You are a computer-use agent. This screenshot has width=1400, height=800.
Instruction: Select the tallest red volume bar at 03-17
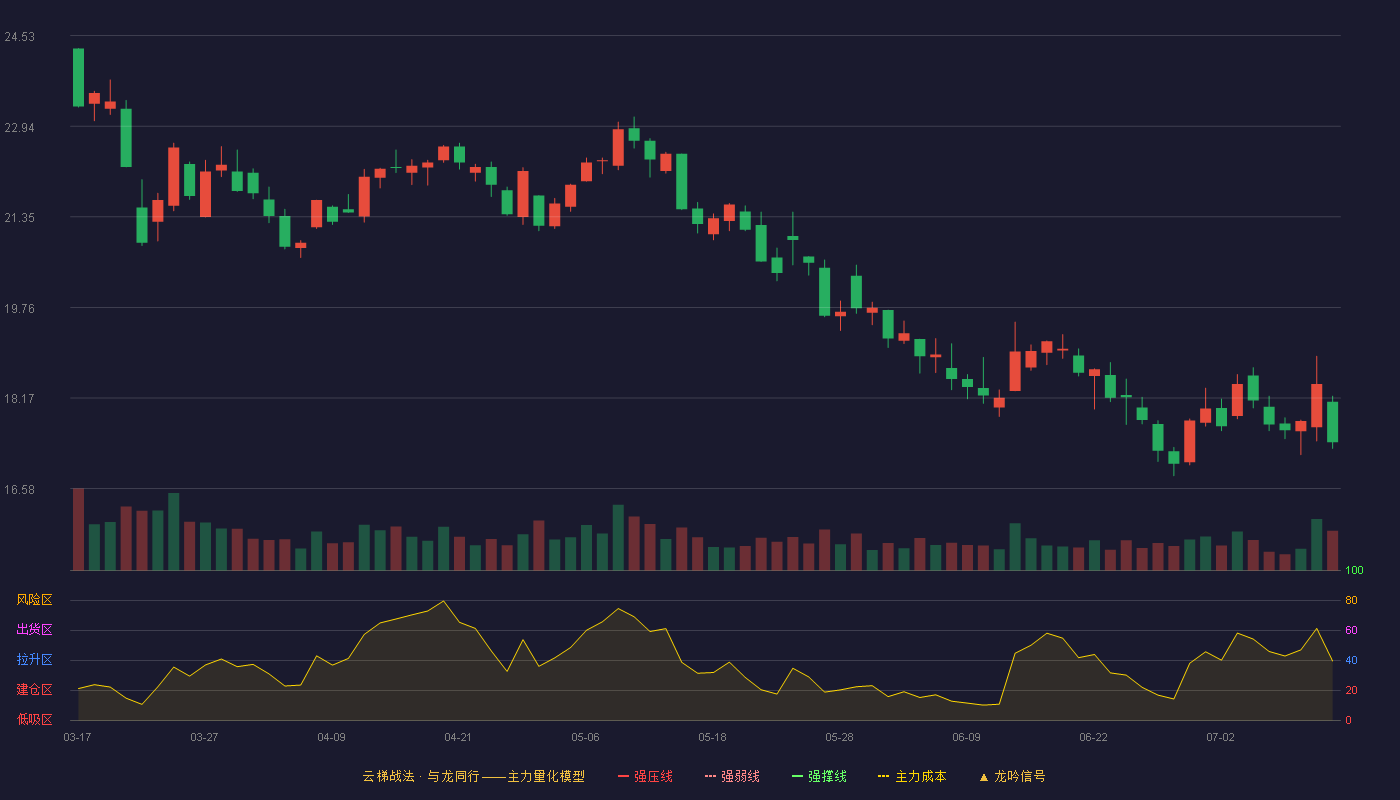click(x=78, y=529)
